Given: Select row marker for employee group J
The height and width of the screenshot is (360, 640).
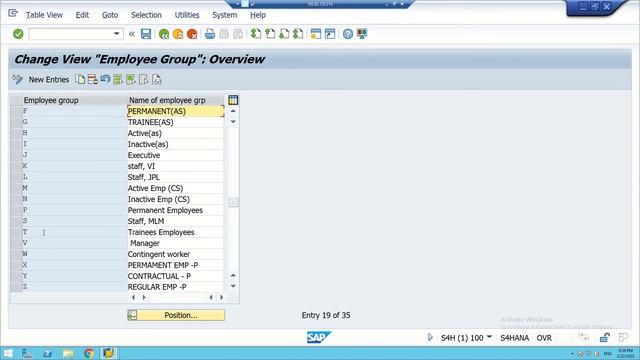Looking at the screenshot, I should [x=16, y=155].
